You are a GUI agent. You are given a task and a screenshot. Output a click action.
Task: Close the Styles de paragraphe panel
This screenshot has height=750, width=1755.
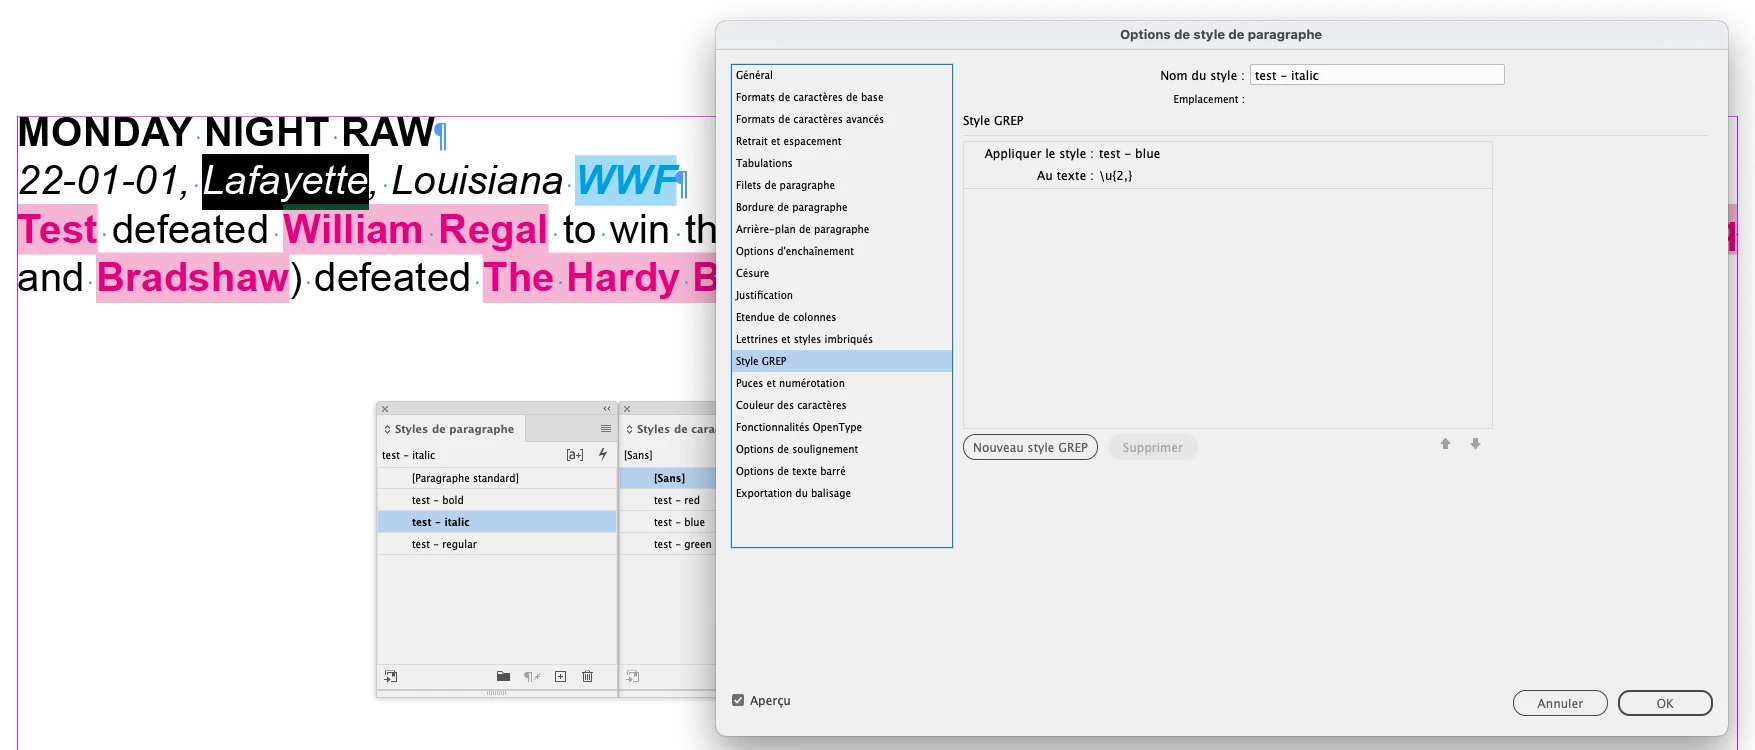coord(385,409)
